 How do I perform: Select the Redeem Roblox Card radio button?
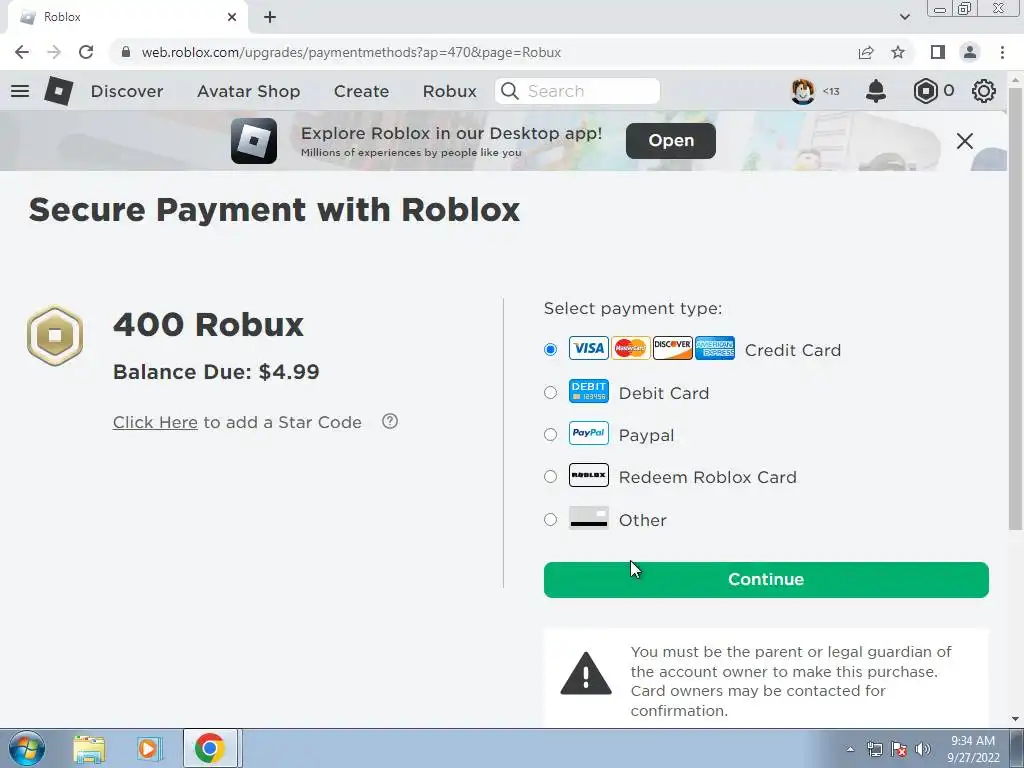(x=551, y=477)
